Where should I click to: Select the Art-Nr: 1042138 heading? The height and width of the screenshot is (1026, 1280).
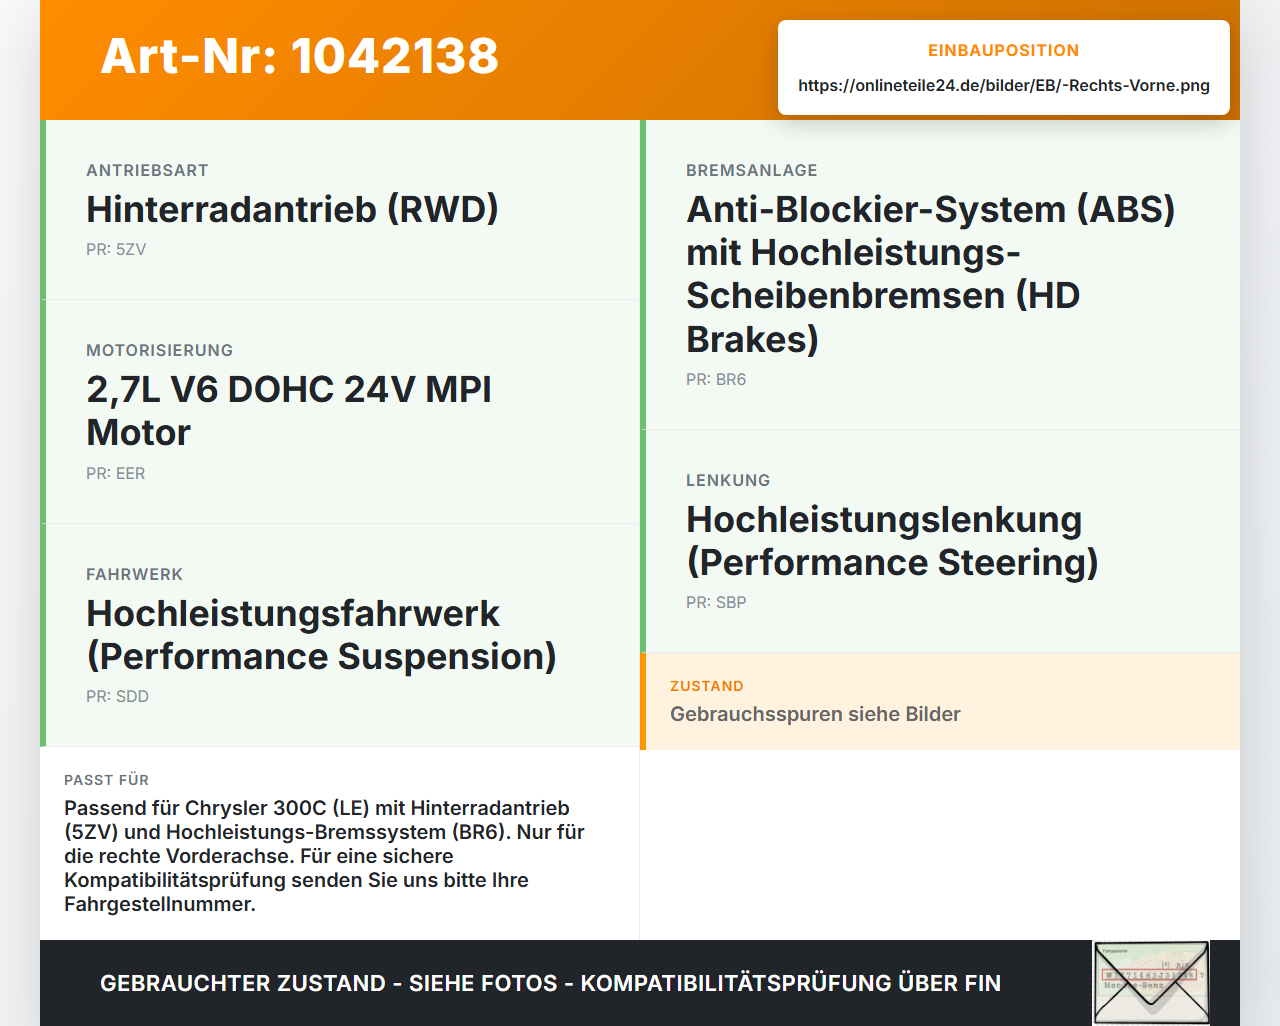[300, 56]
